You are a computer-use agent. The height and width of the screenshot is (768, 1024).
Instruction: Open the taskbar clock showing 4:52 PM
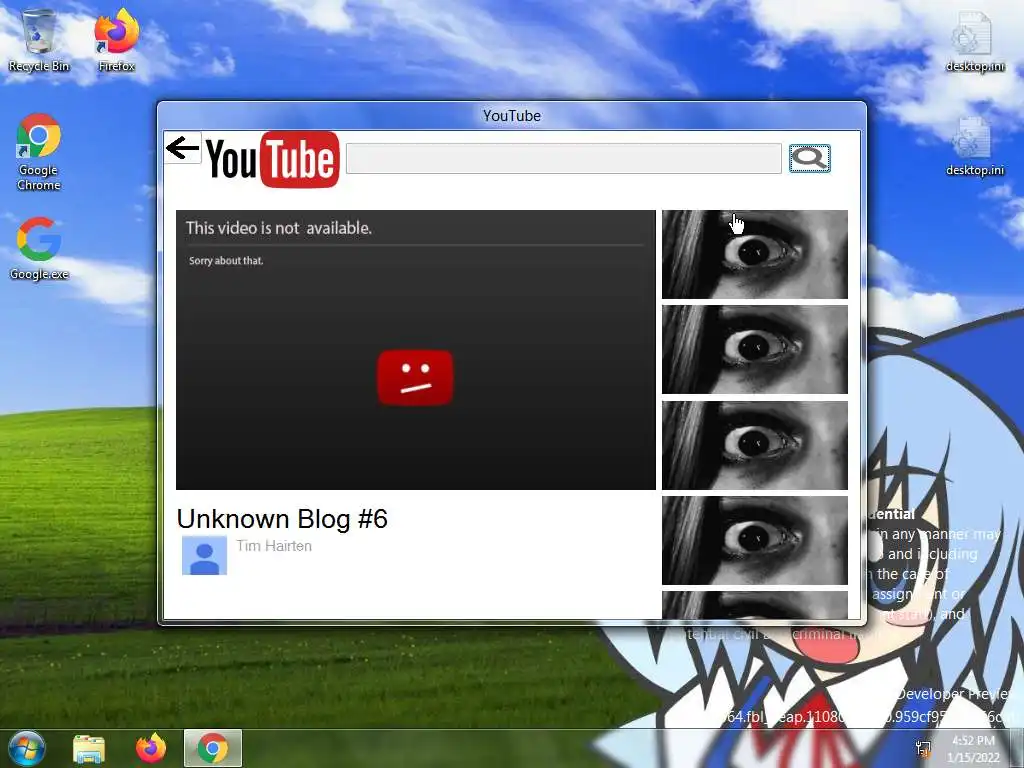pyautogui.click(x=973, y=749)
